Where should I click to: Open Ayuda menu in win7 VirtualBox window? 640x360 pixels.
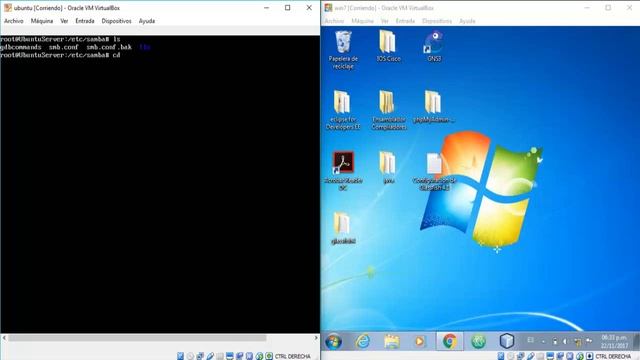467,21
